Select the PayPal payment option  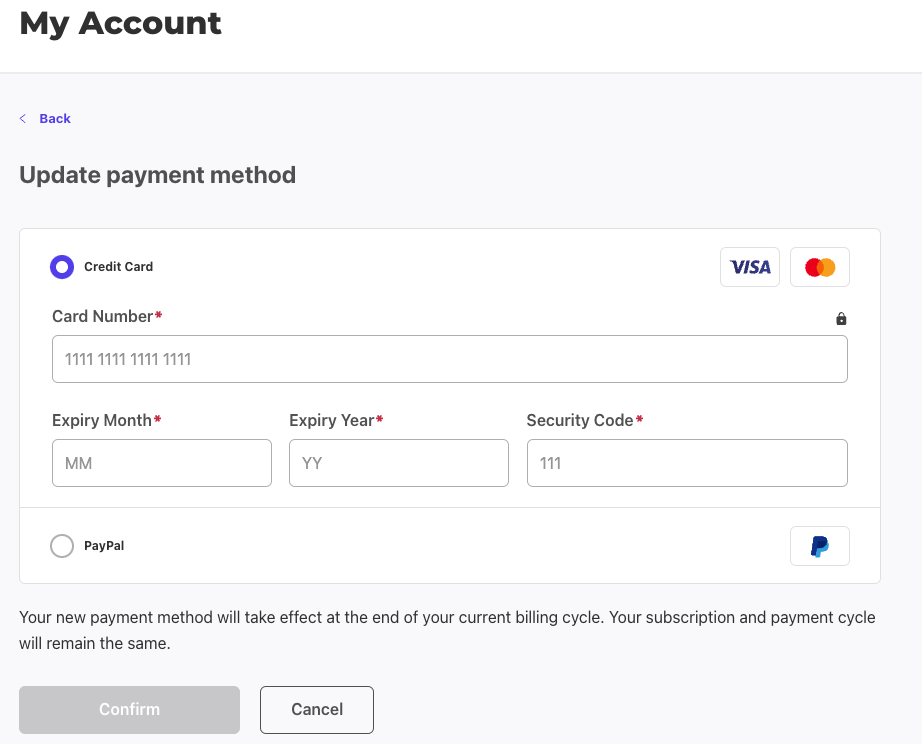pyautogui.click(x=61, y=546)
